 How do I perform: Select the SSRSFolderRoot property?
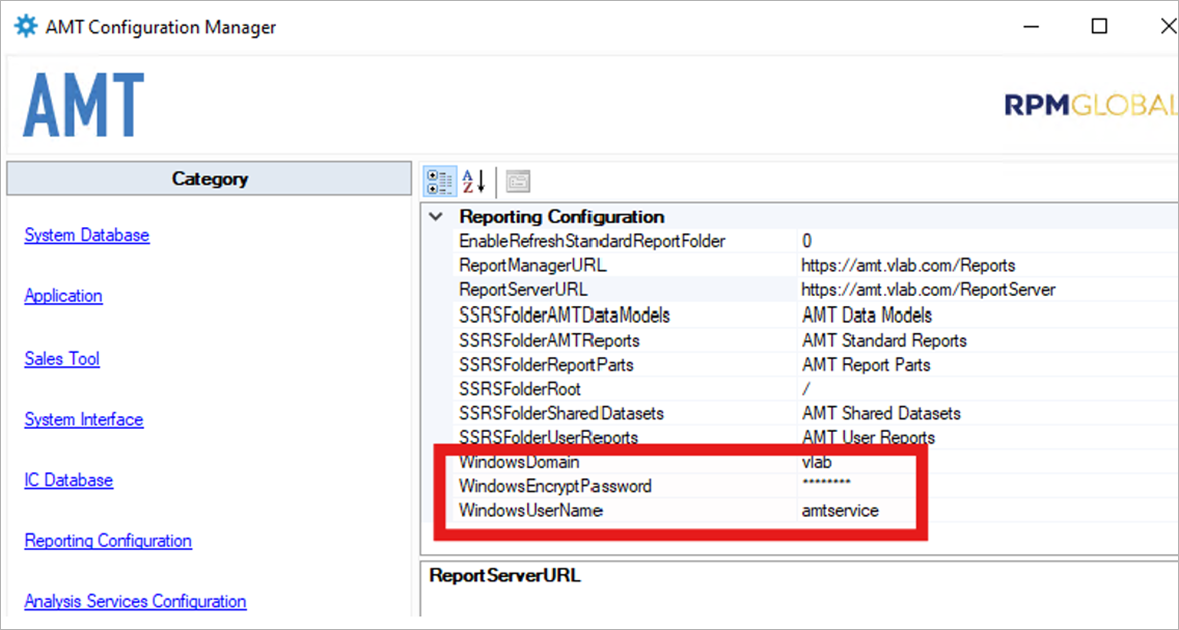[x=520, y=389]
